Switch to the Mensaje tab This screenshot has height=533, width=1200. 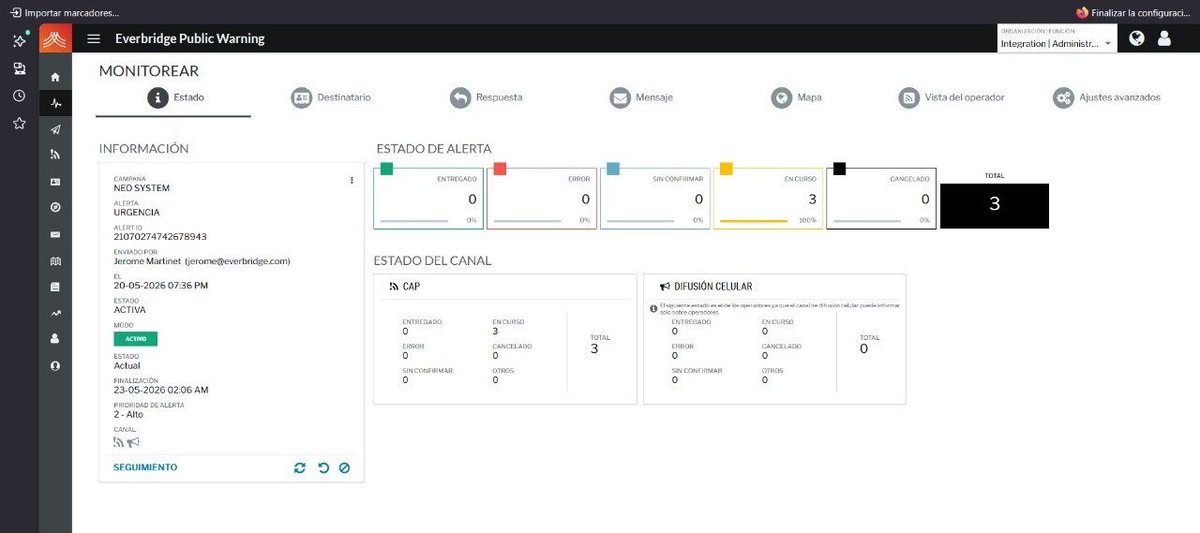(641, 97)
